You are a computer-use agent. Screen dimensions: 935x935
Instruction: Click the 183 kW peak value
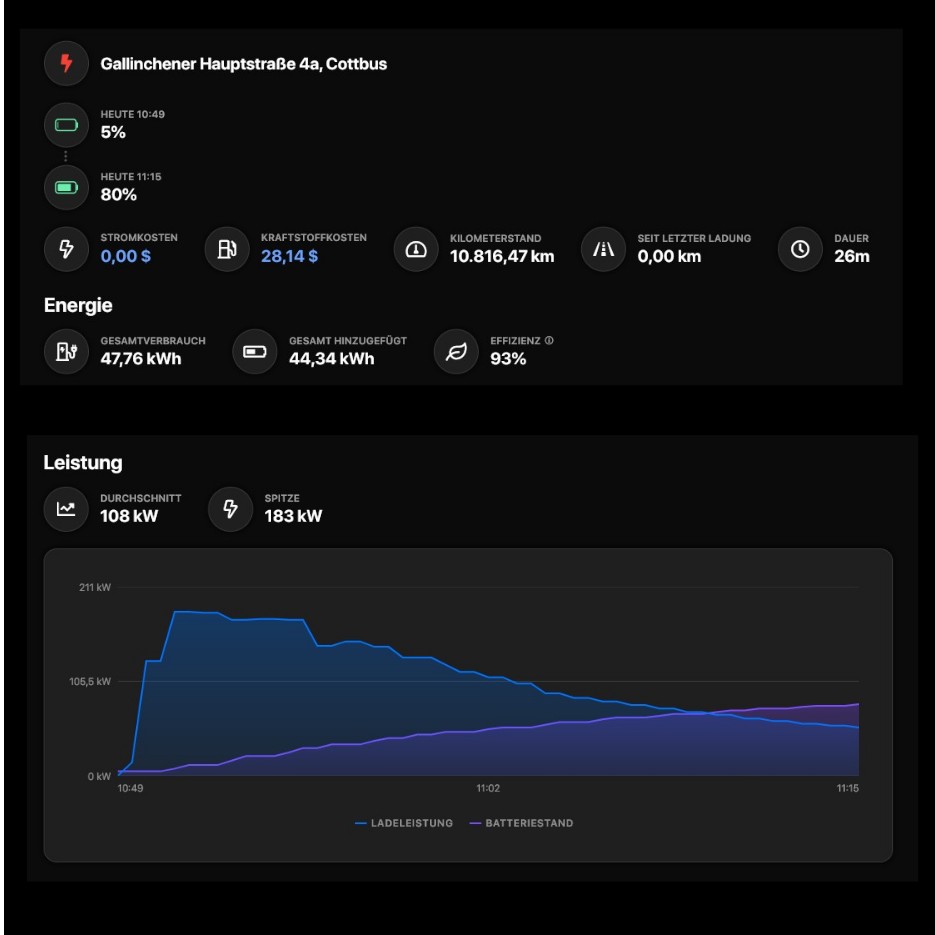pos(293,516)
